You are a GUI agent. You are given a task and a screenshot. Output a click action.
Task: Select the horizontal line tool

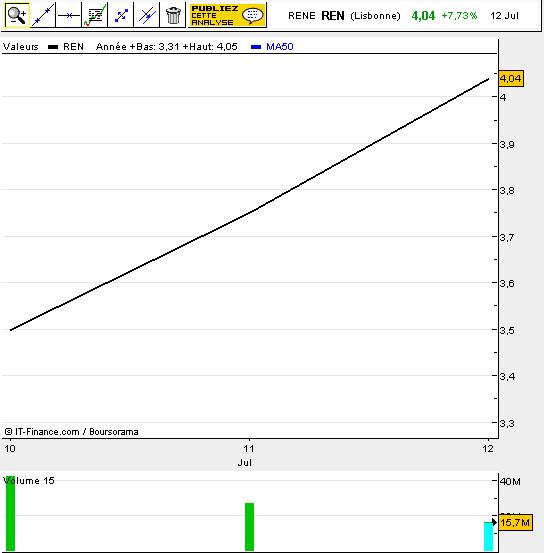[69, 15]
